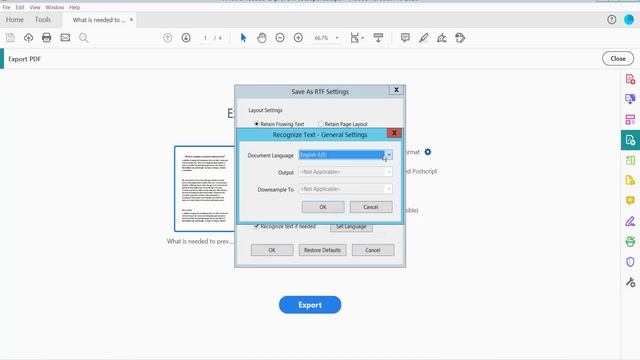
Task: Click Cancel in Recognize Text dialog
Action: [371, 207]
